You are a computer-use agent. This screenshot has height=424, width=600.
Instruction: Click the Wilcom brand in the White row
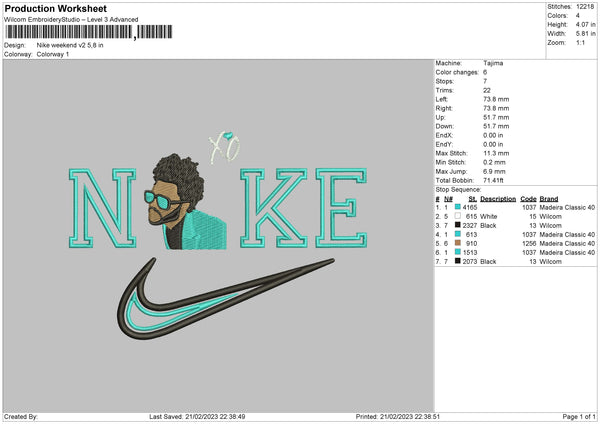pos(551,217)
